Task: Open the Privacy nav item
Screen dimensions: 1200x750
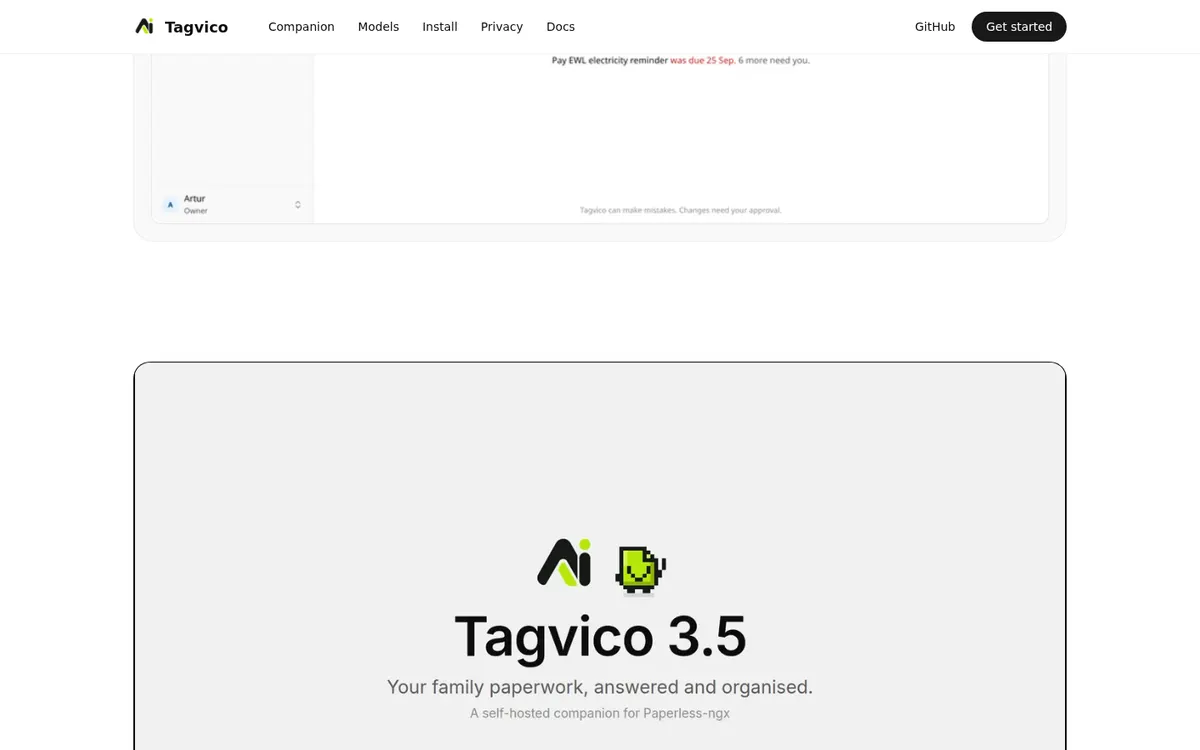Action: pyautogui.click(x=502, y=27)
